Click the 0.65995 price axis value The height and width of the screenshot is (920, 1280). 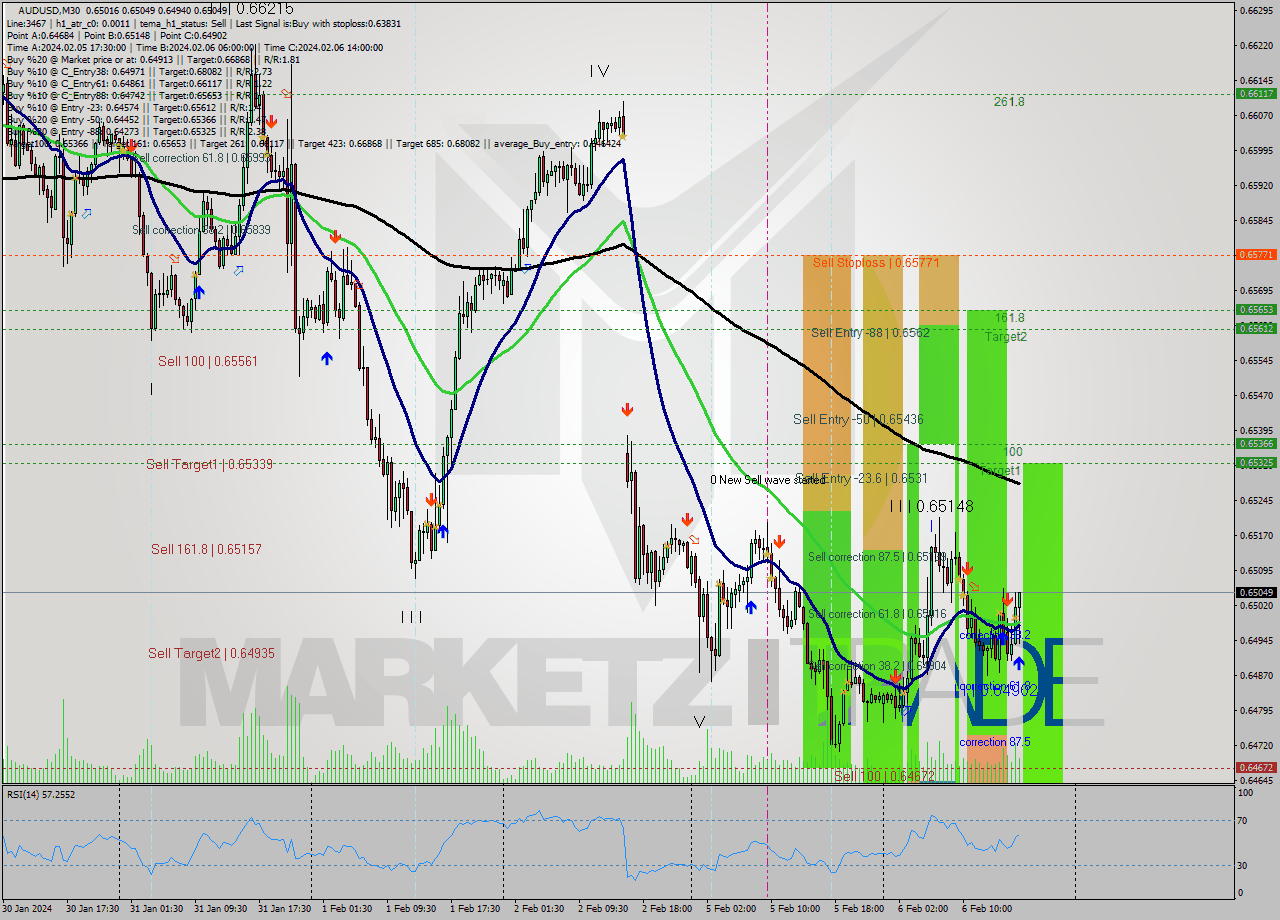(x=1256, y=151)
